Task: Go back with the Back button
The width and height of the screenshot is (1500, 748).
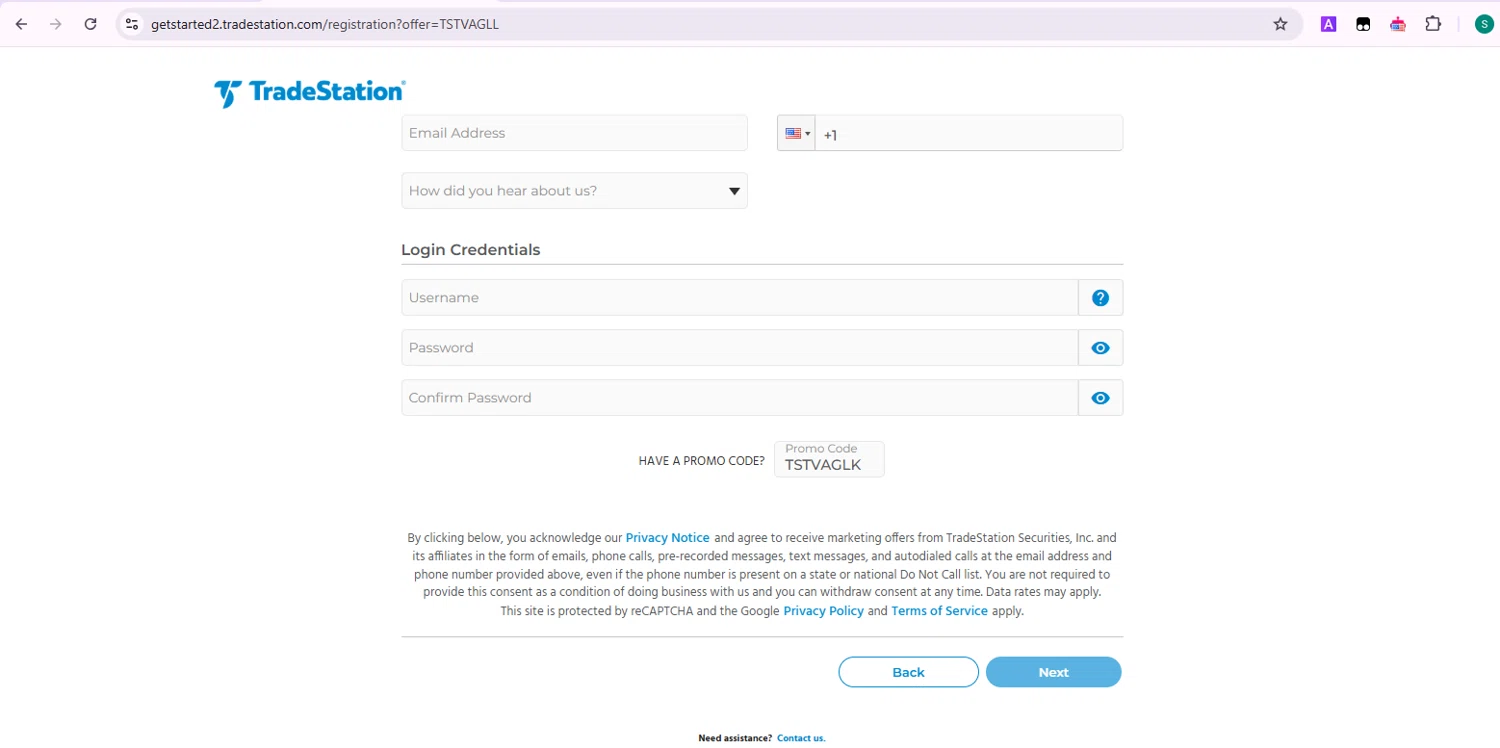Action: point(908,672)
